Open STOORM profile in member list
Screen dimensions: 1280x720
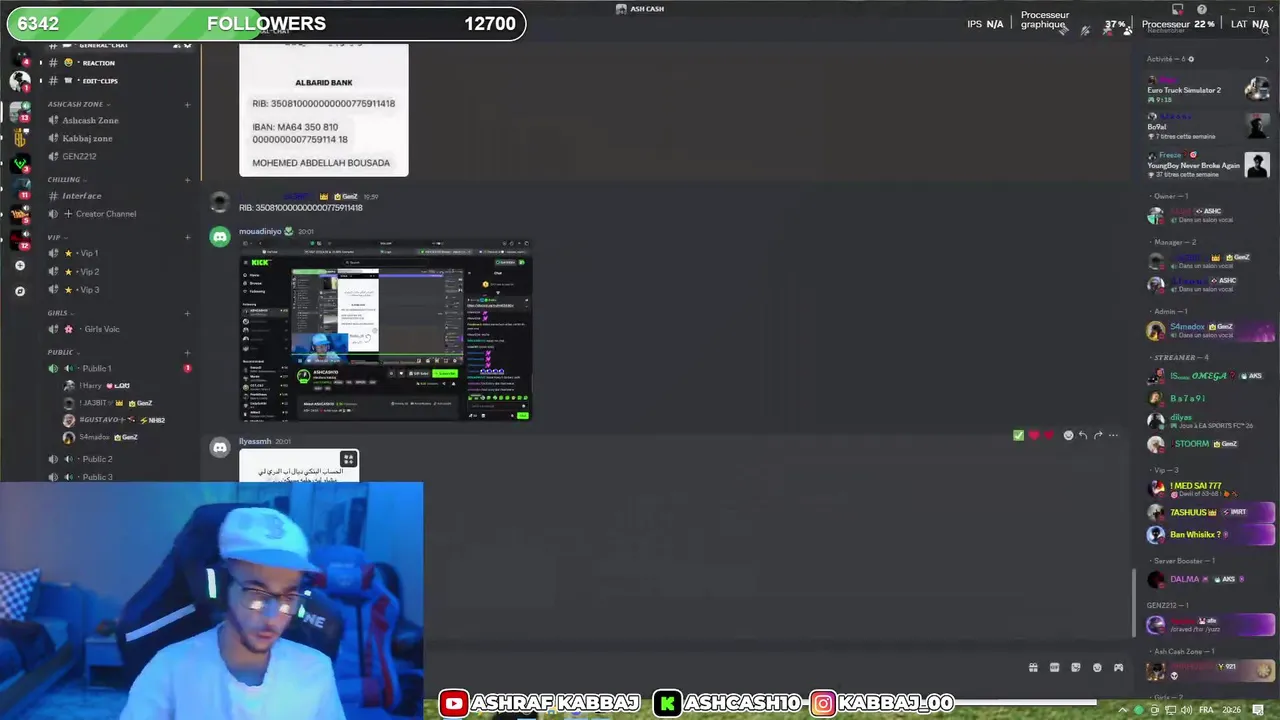(x=1210, y=444)
